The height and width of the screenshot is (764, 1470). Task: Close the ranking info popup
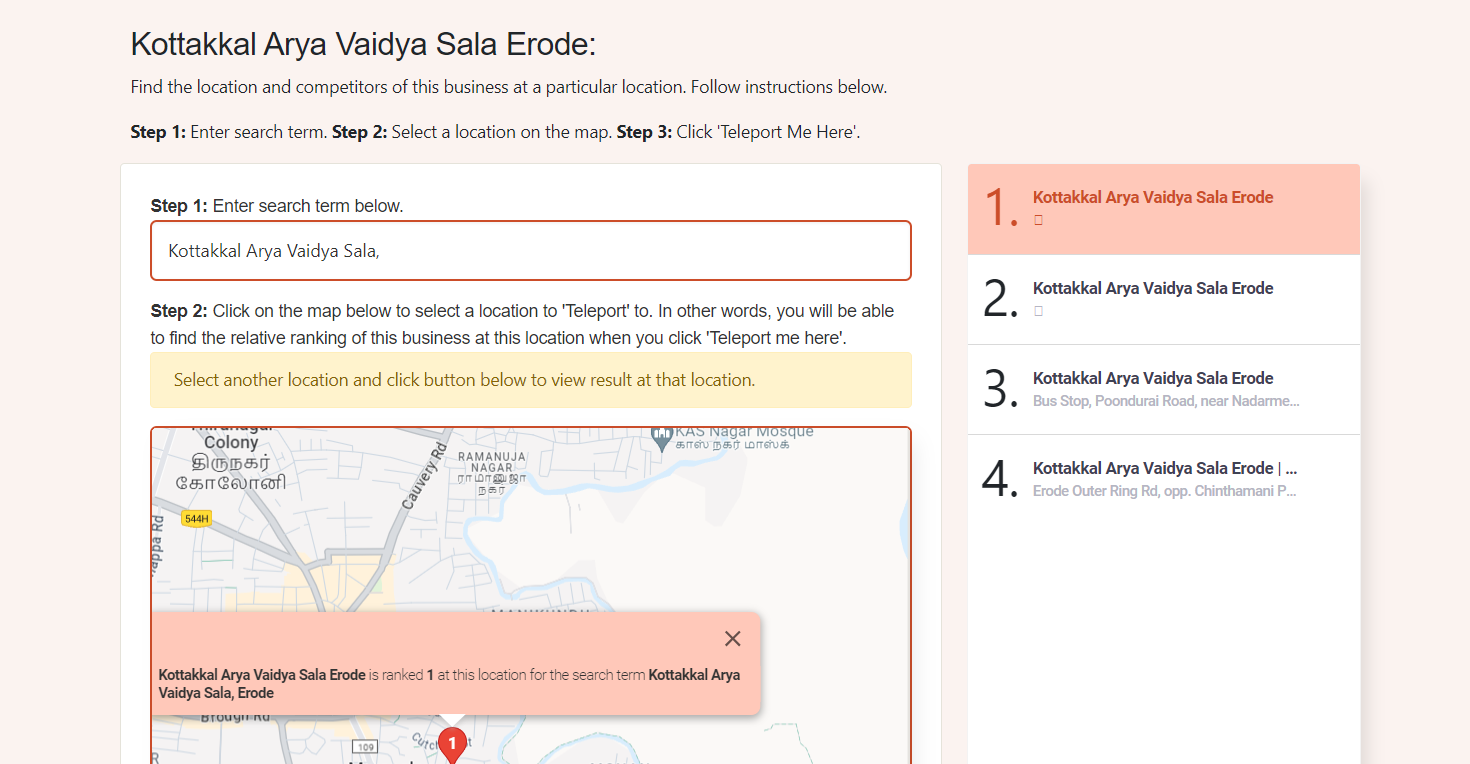(732, 639)
